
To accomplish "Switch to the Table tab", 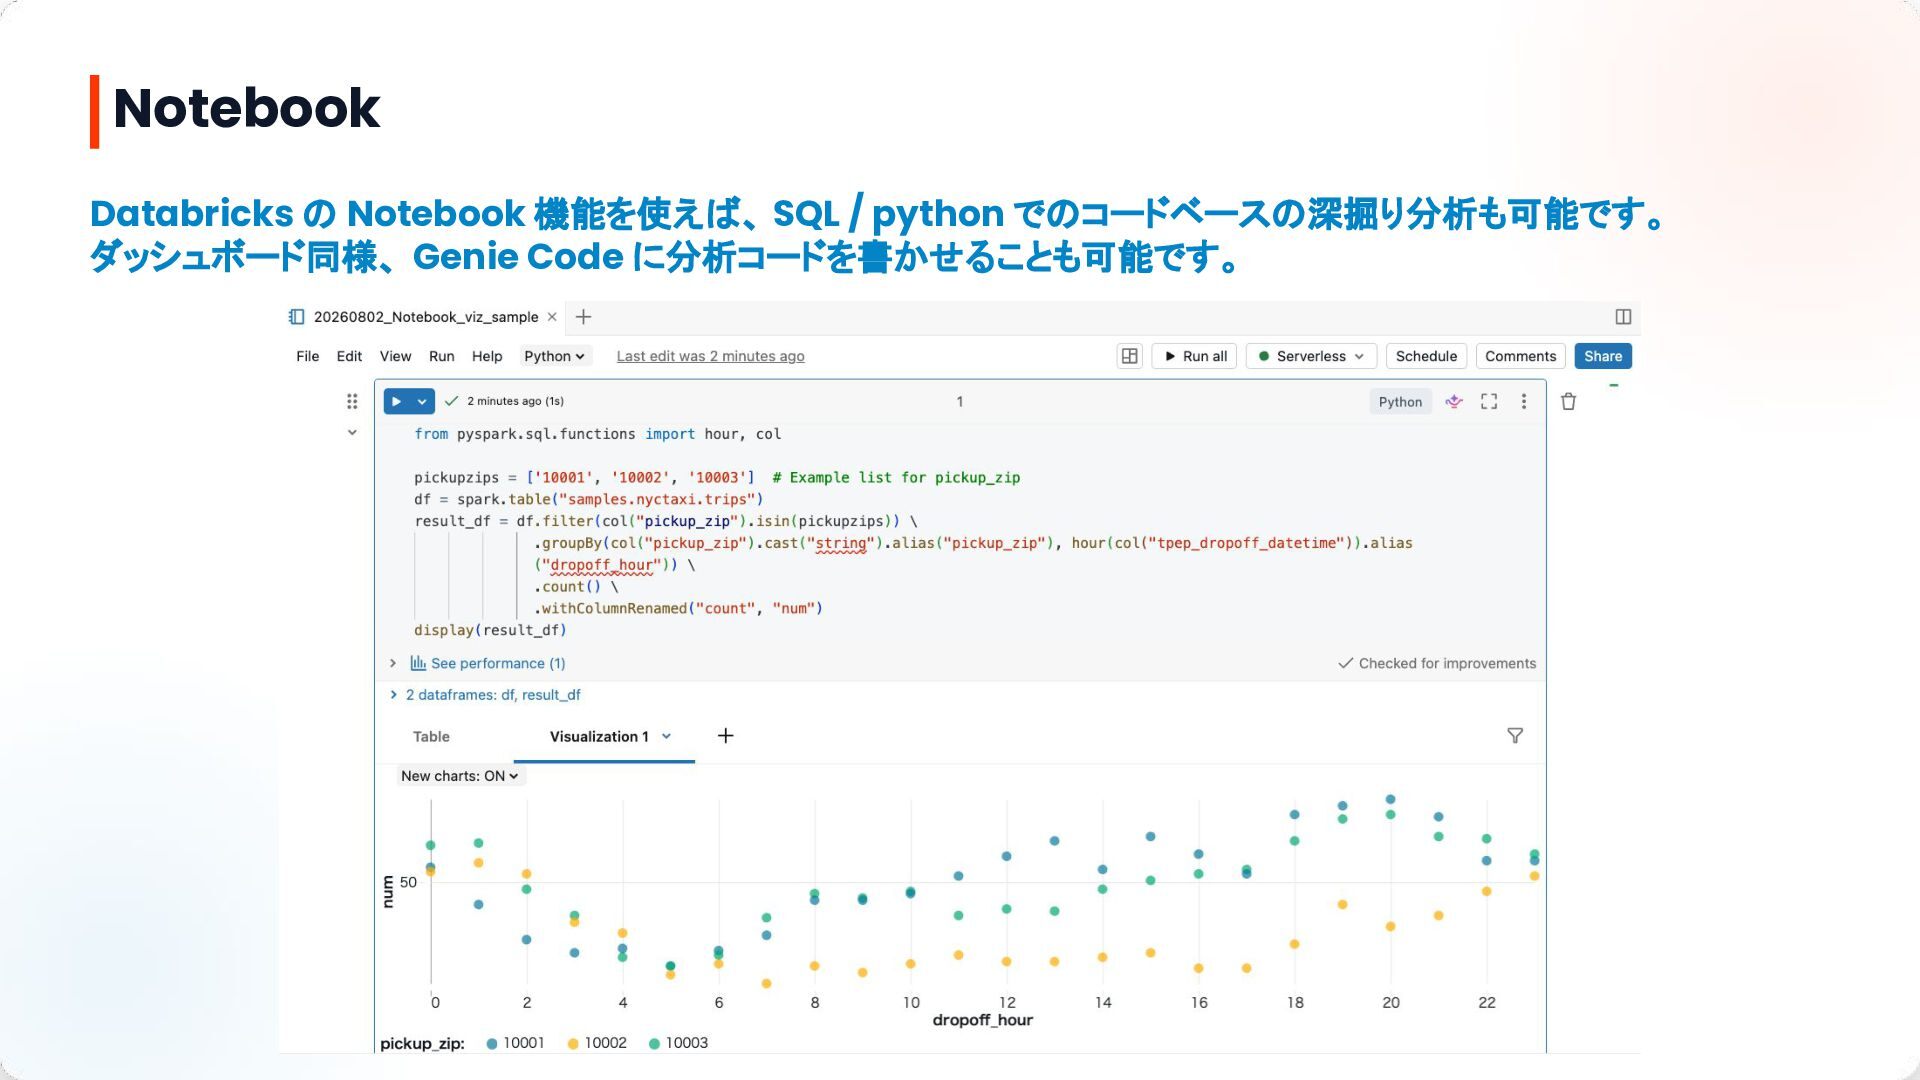I will click(x=431, y=737).
